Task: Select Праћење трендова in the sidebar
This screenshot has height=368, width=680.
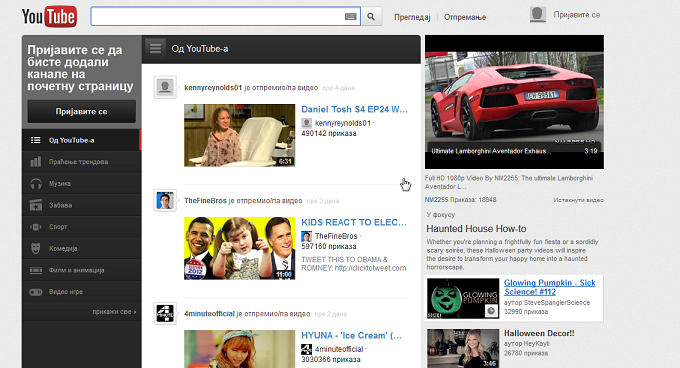Action: [82, 162]
